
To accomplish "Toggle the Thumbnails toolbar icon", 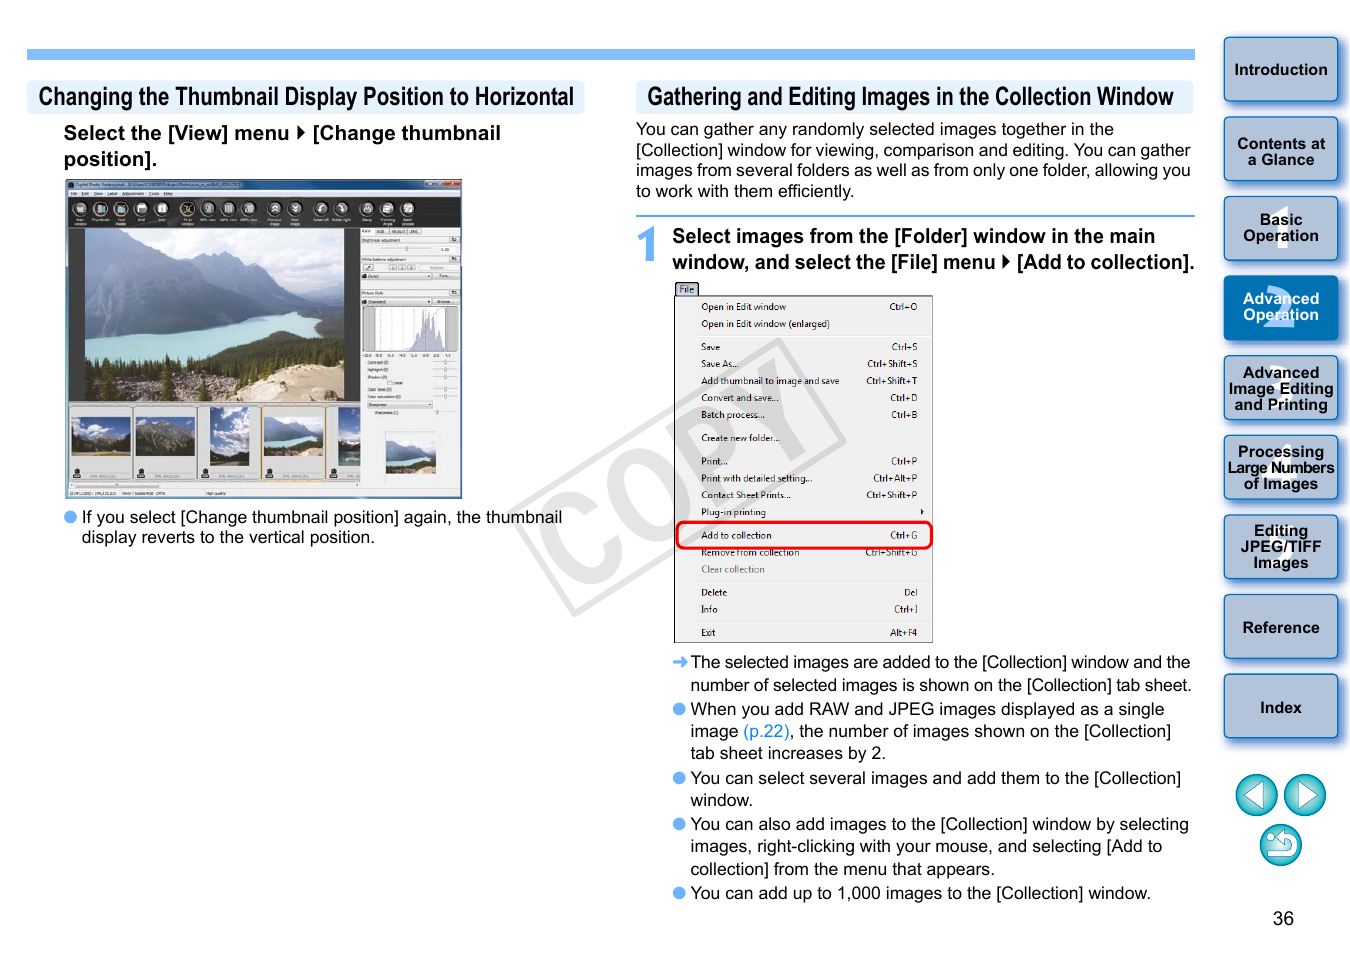I will coord(101,209).
